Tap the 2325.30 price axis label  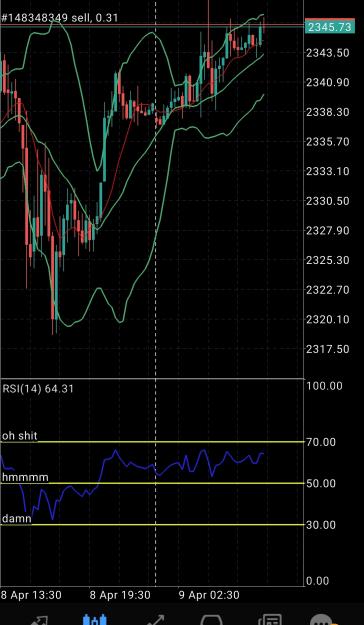tap(328, 260)
